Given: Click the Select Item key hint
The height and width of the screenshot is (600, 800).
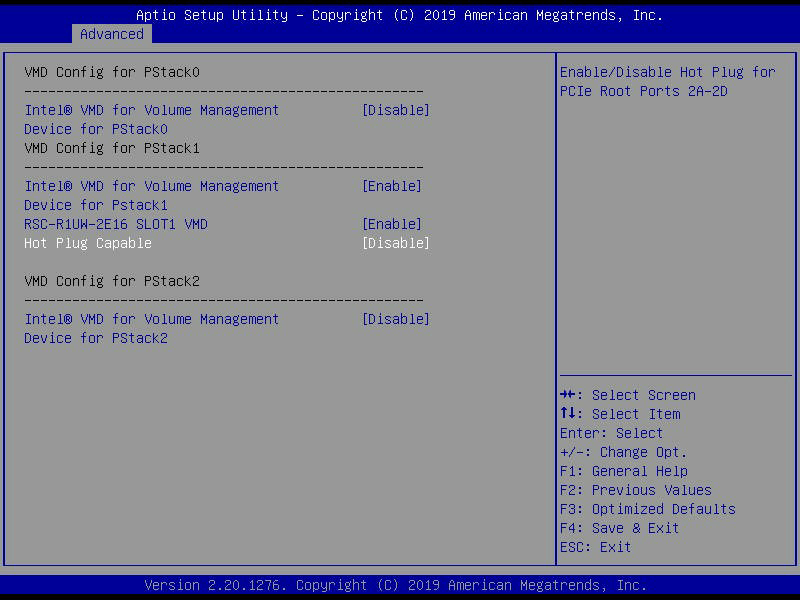Looking at the screenshot, I should coord(620,414).
